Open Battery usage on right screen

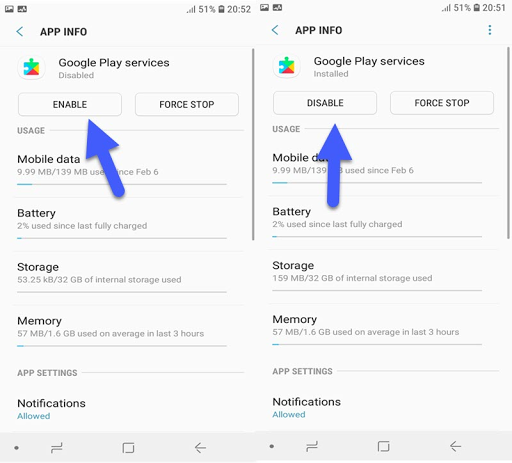pos(383,222)
